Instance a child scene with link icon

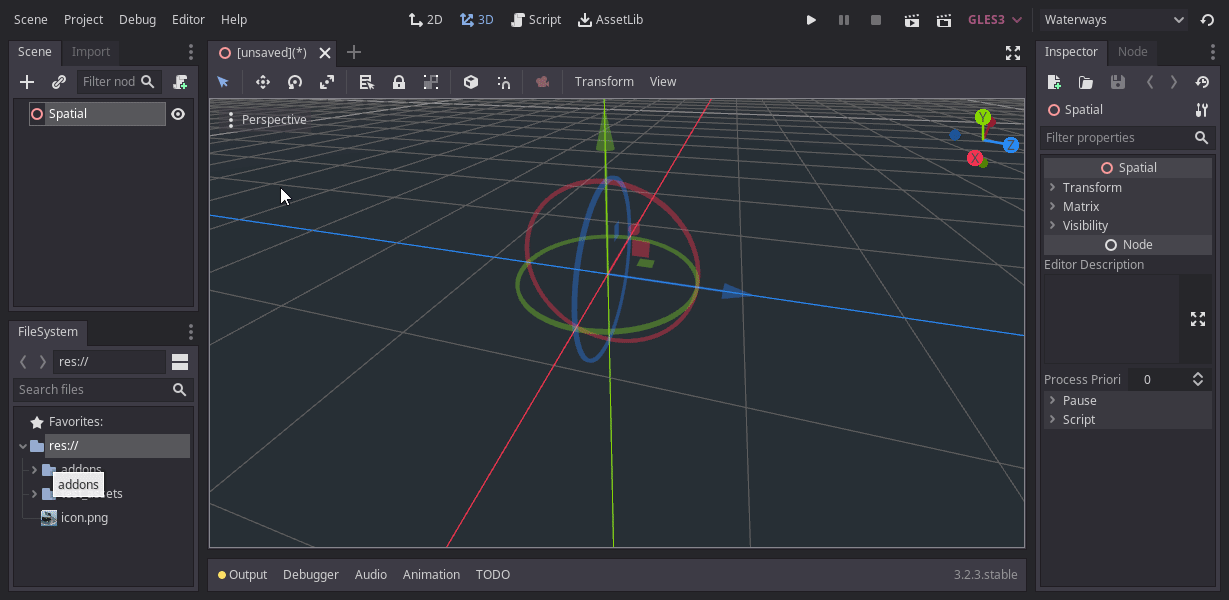pos(59,82)
